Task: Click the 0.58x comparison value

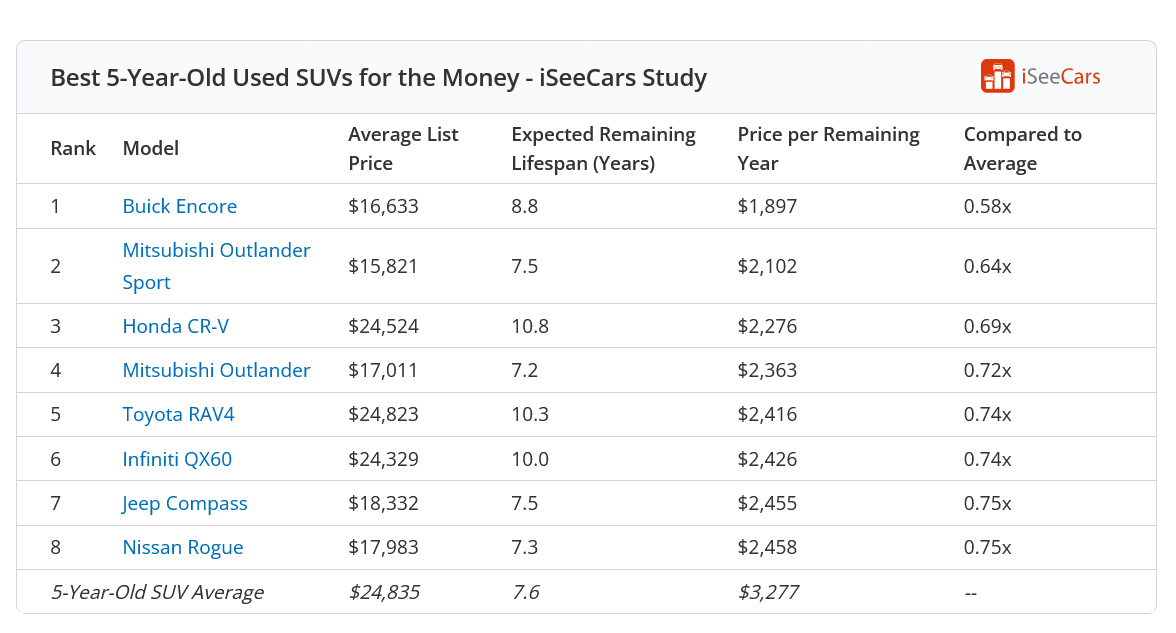Action: tap(987, 206)
